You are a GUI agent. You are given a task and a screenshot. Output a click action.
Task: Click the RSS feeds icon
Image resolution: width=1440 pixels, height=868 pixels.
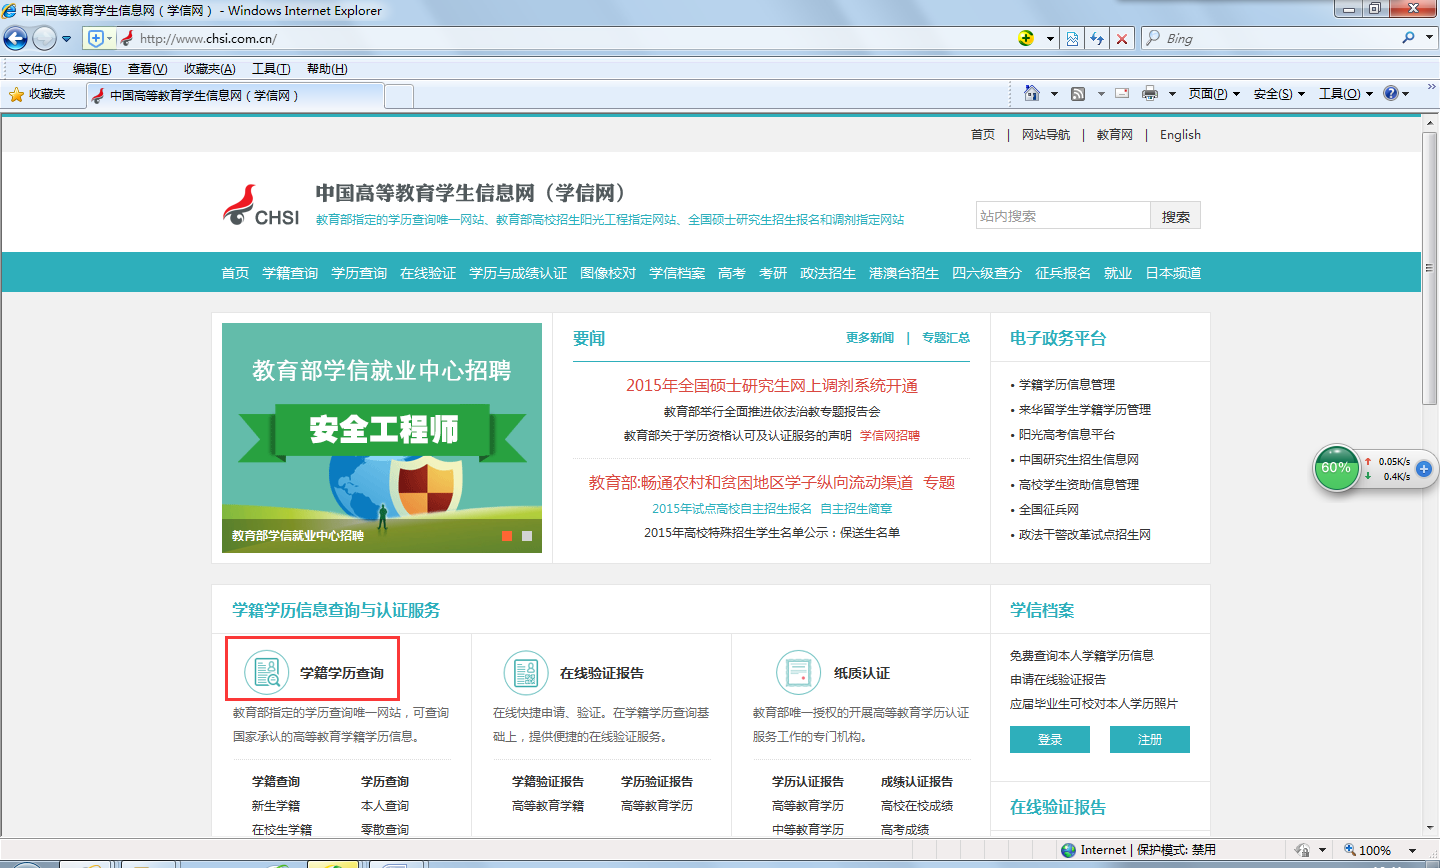[x=1078, y=94]
